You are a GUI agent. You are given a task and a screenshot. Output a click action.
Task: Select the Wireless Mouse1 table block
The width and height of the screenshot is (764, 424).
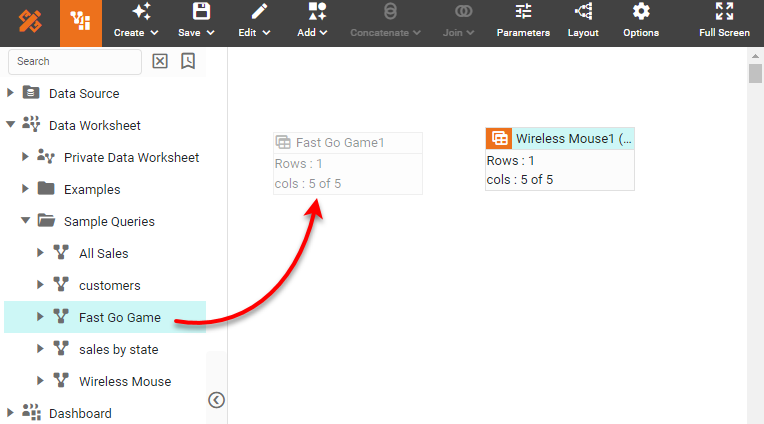coord(560,139)
